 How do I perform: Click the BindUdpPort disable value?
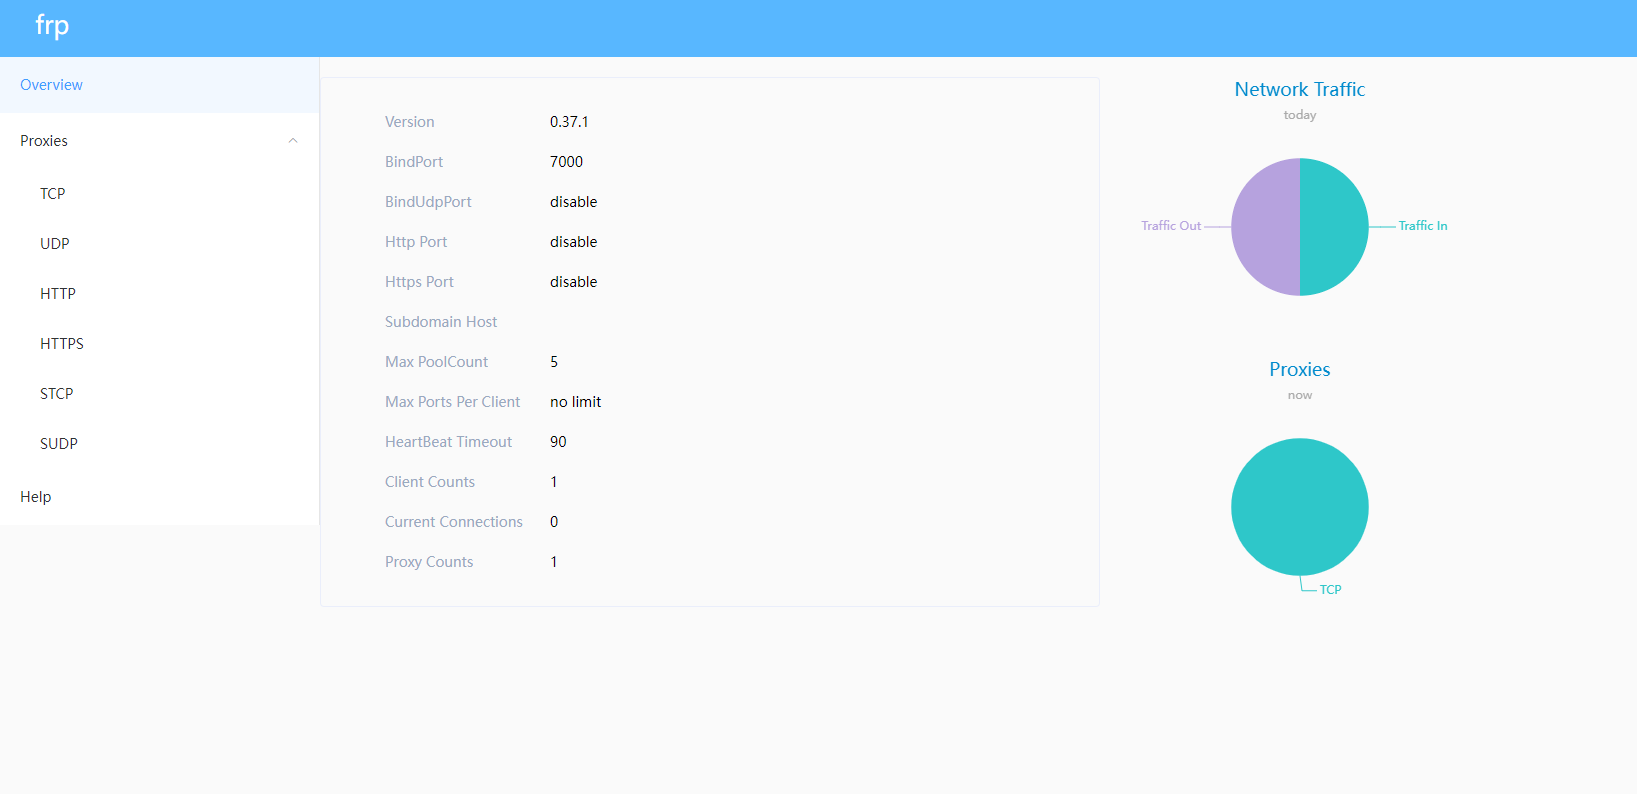(573, 202)
